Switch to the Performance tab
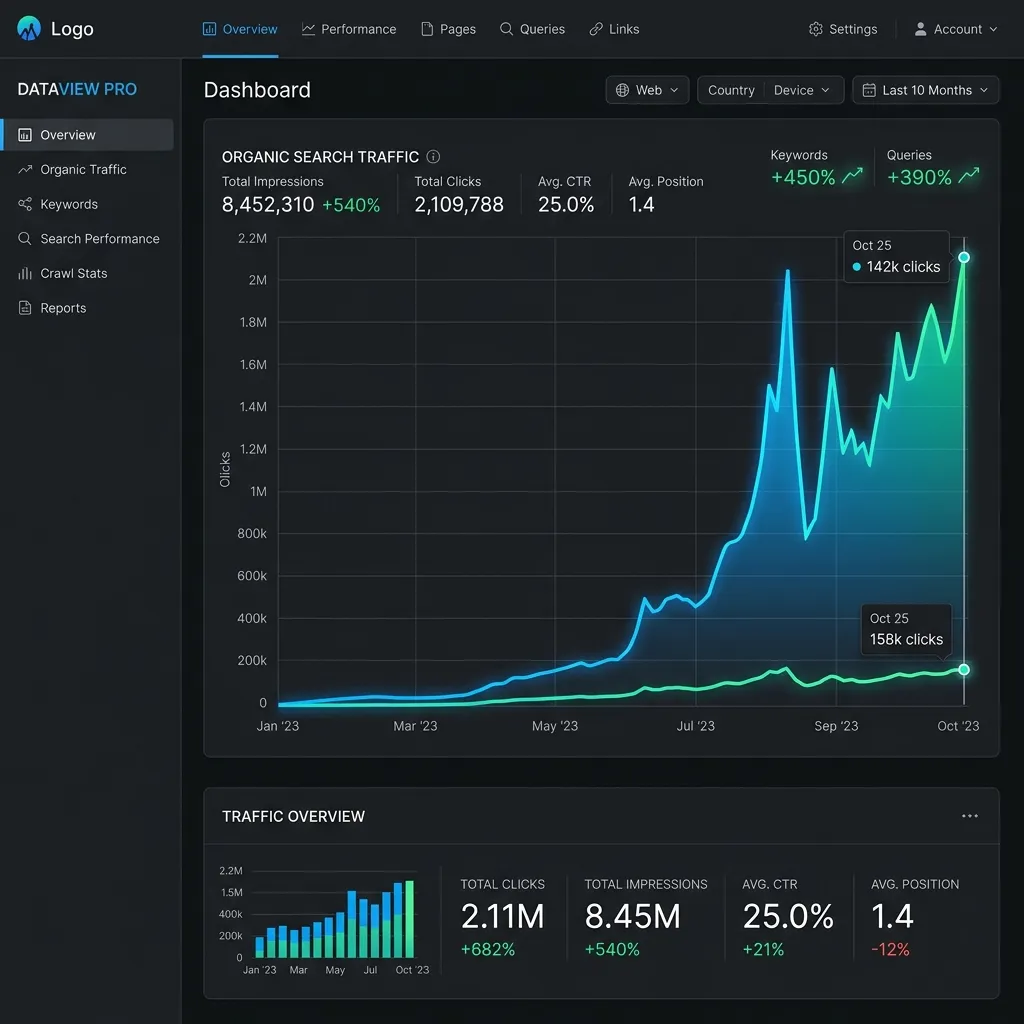 coord(349,29)
